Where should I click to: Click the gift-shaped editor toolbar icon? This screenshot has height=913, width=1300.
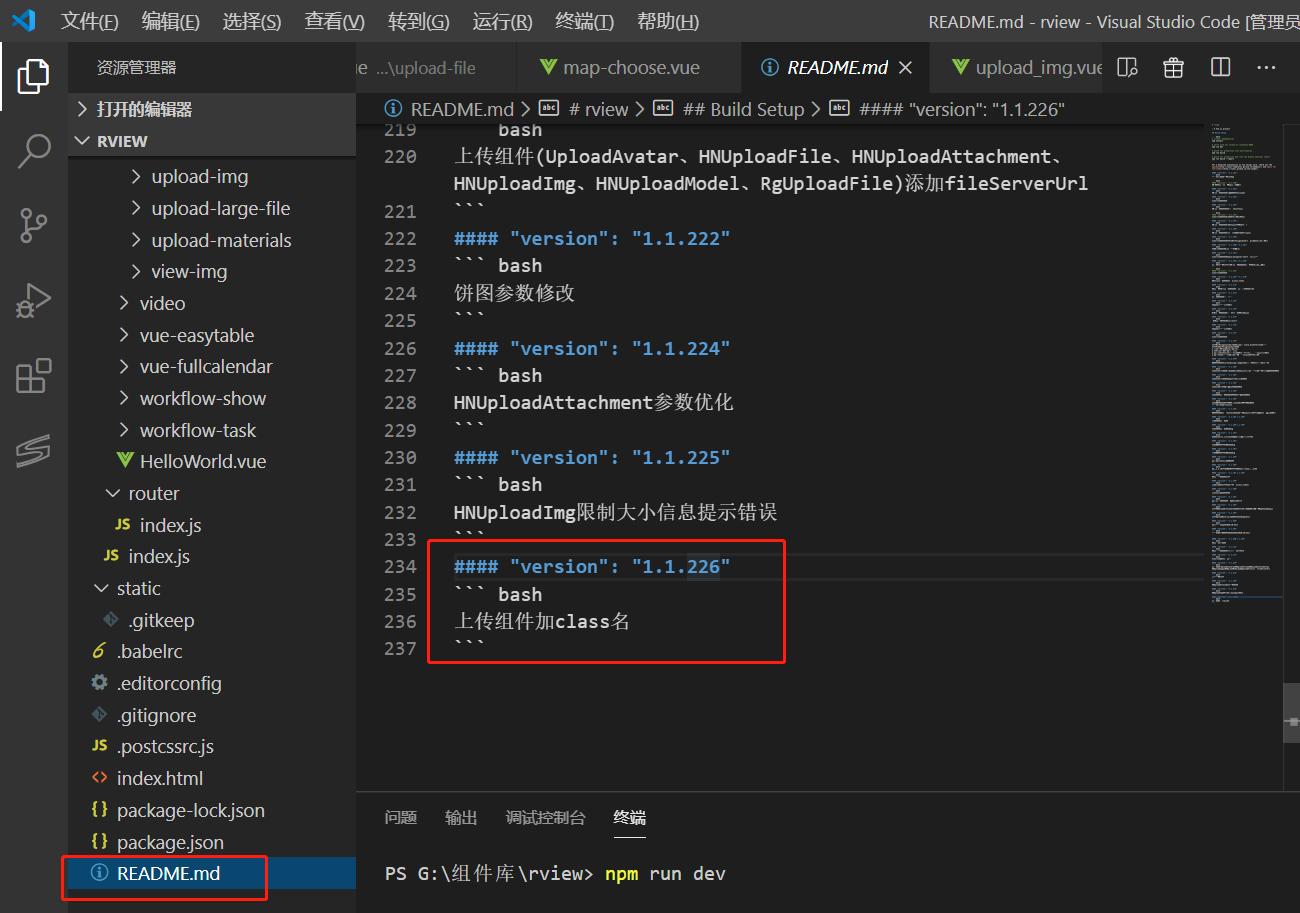1173,67
